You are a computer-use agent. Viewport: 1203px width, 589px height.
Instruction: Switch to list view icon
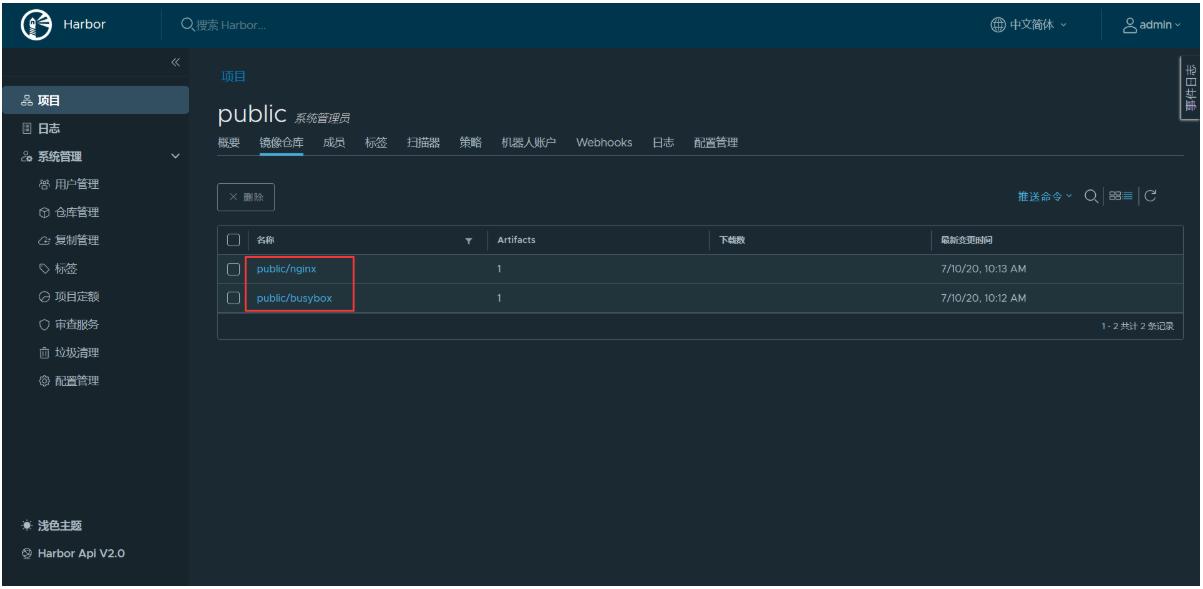coord(1127,196)
